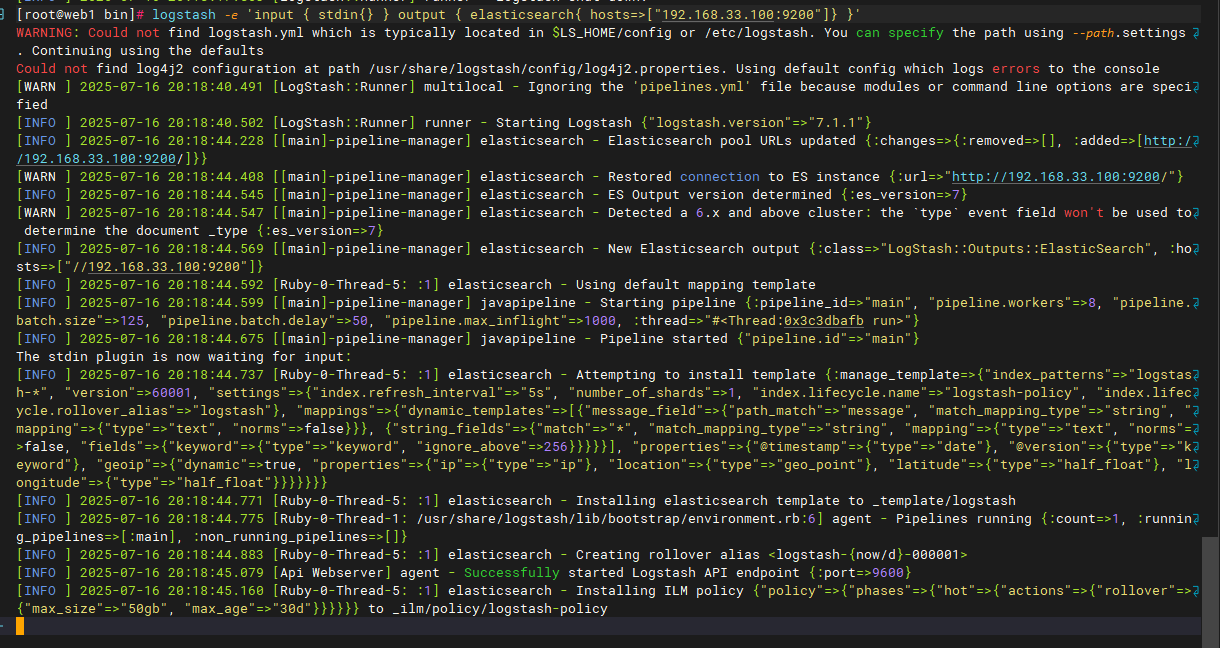Click timestamp 20:18:44.737

216,375
